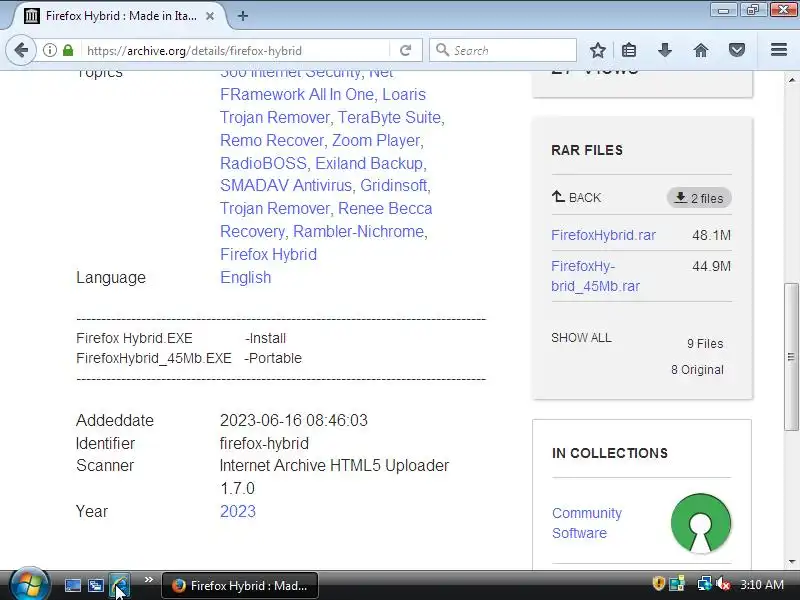Open a new tab with plus button

[x=243, y=16]
